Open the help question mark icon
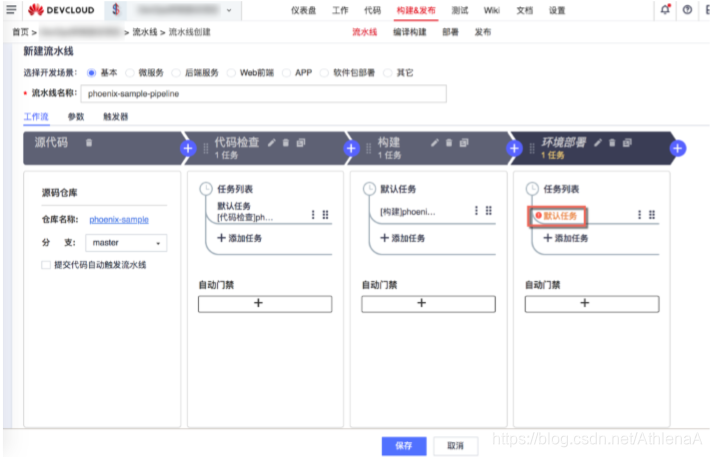Viewport: 712px width, 457px height. click(x=687, y=10)
